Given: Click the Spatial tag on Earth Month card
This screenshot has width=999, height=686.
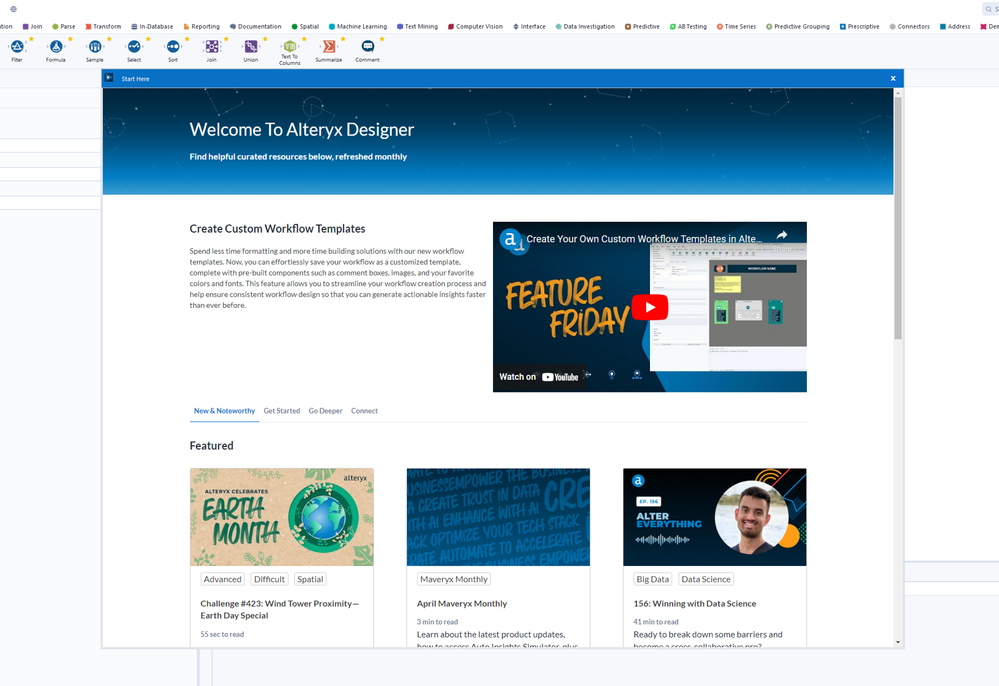Looking at the screenshot, I should tap(310, 579).
